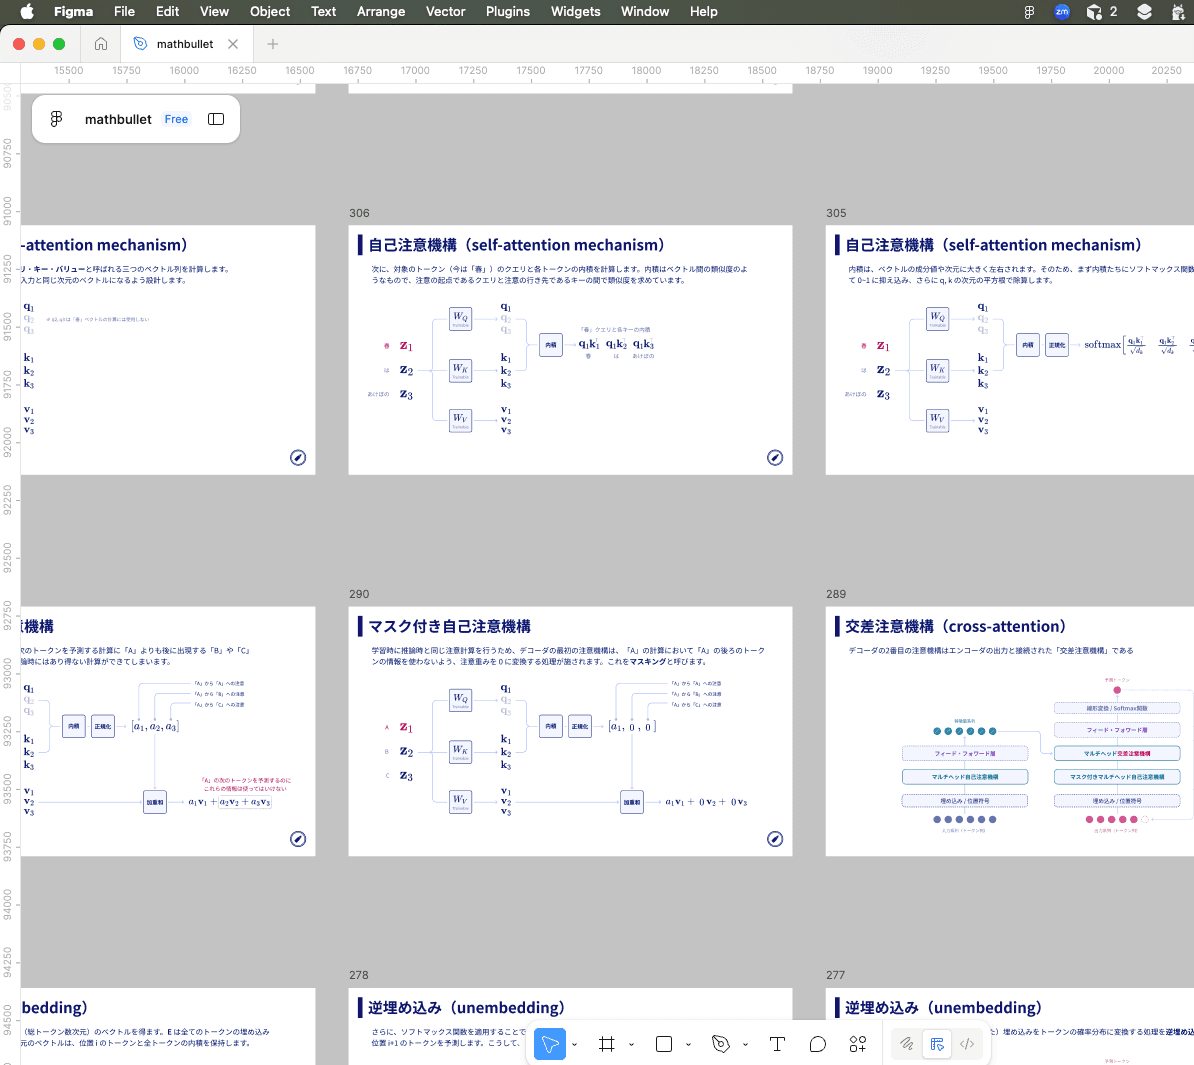Select the Pen tool
This screenshot has height=1065, width=1194.
tap(720, 1043)
